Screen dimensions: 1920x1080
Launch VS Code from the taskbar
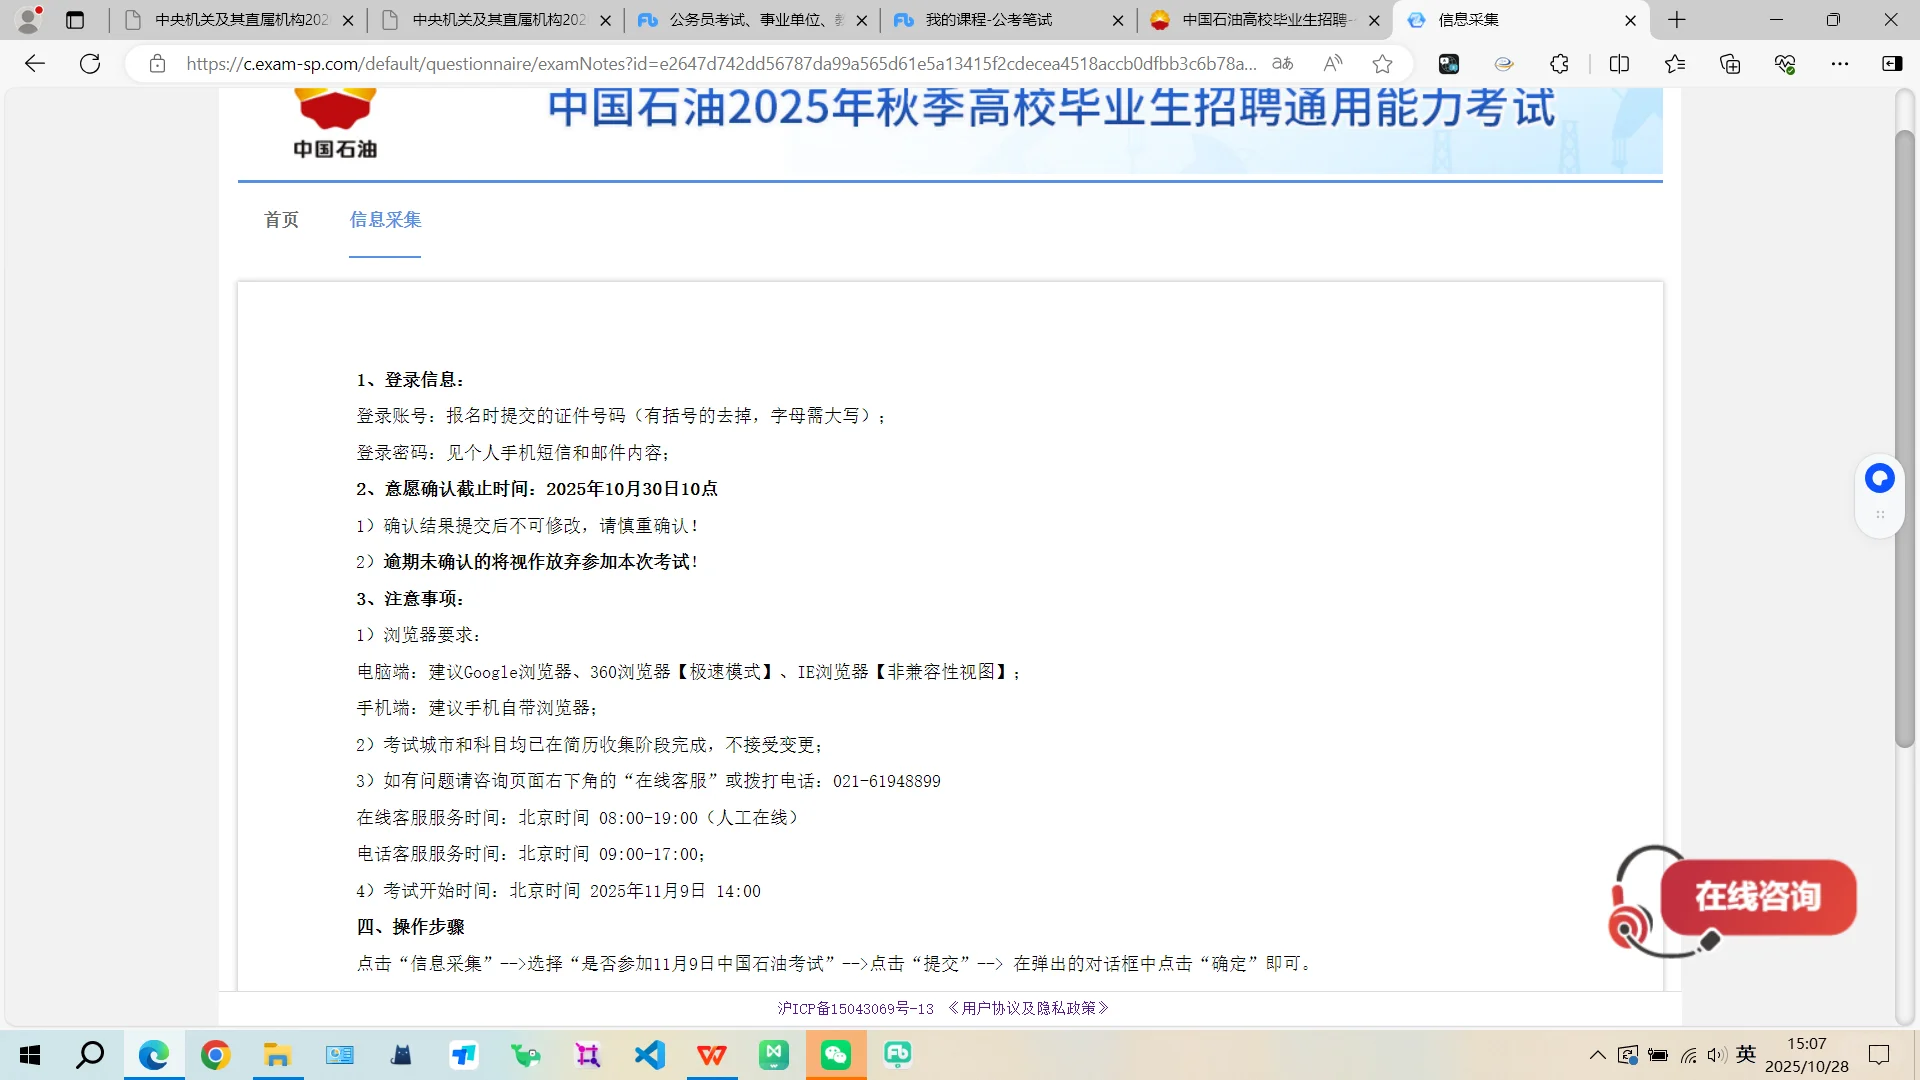pyautogui.click(x=650, y=1055)
